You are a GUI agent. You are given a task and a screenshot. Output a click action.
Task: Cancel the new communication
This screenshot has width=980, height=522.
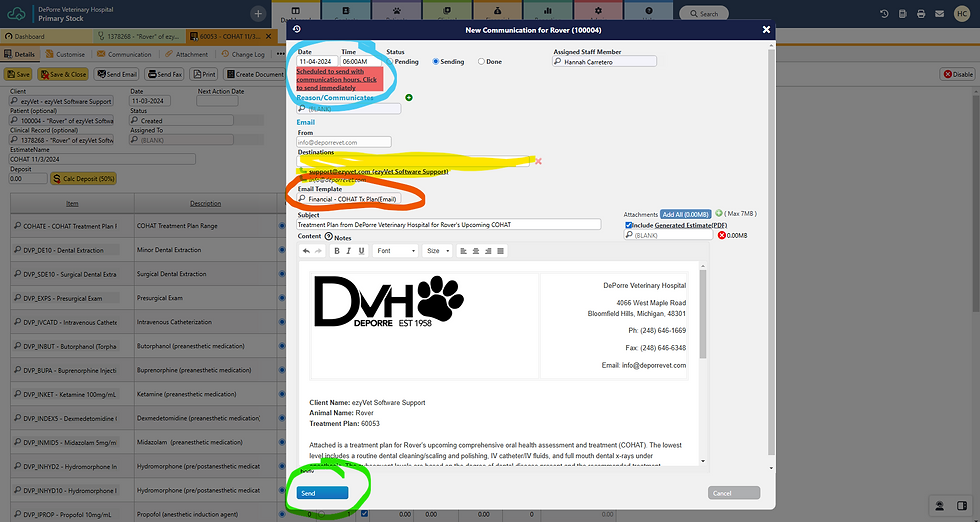734,493
